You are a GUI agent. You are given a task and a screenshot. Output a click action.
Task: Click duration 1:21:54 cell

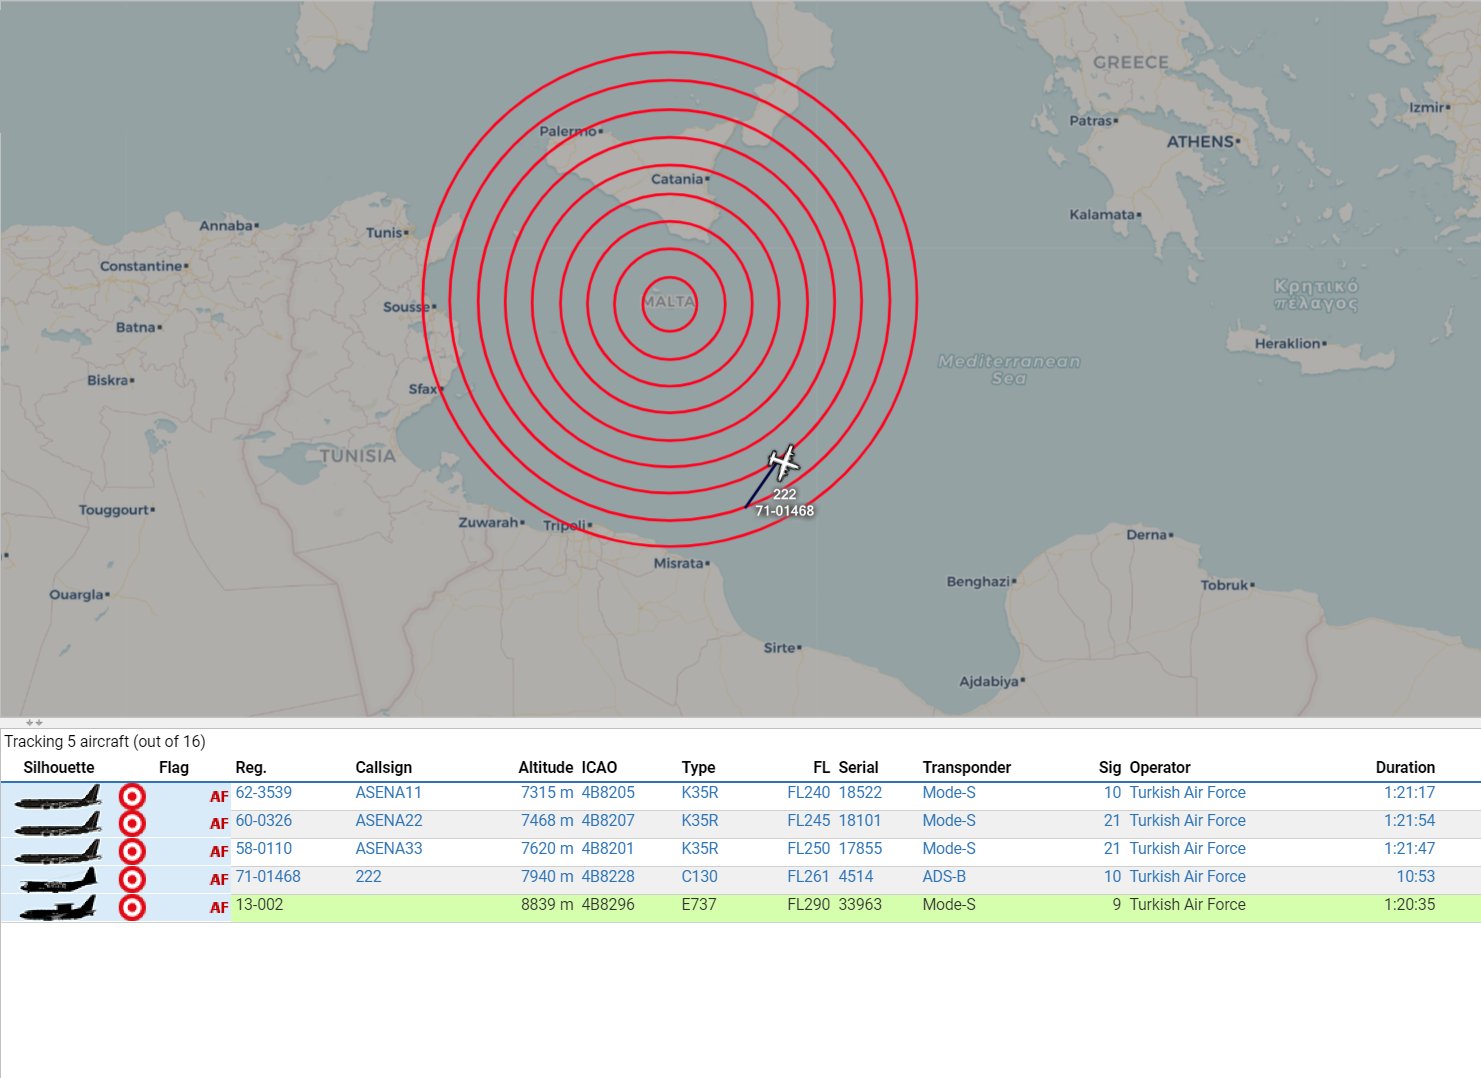1410,820
